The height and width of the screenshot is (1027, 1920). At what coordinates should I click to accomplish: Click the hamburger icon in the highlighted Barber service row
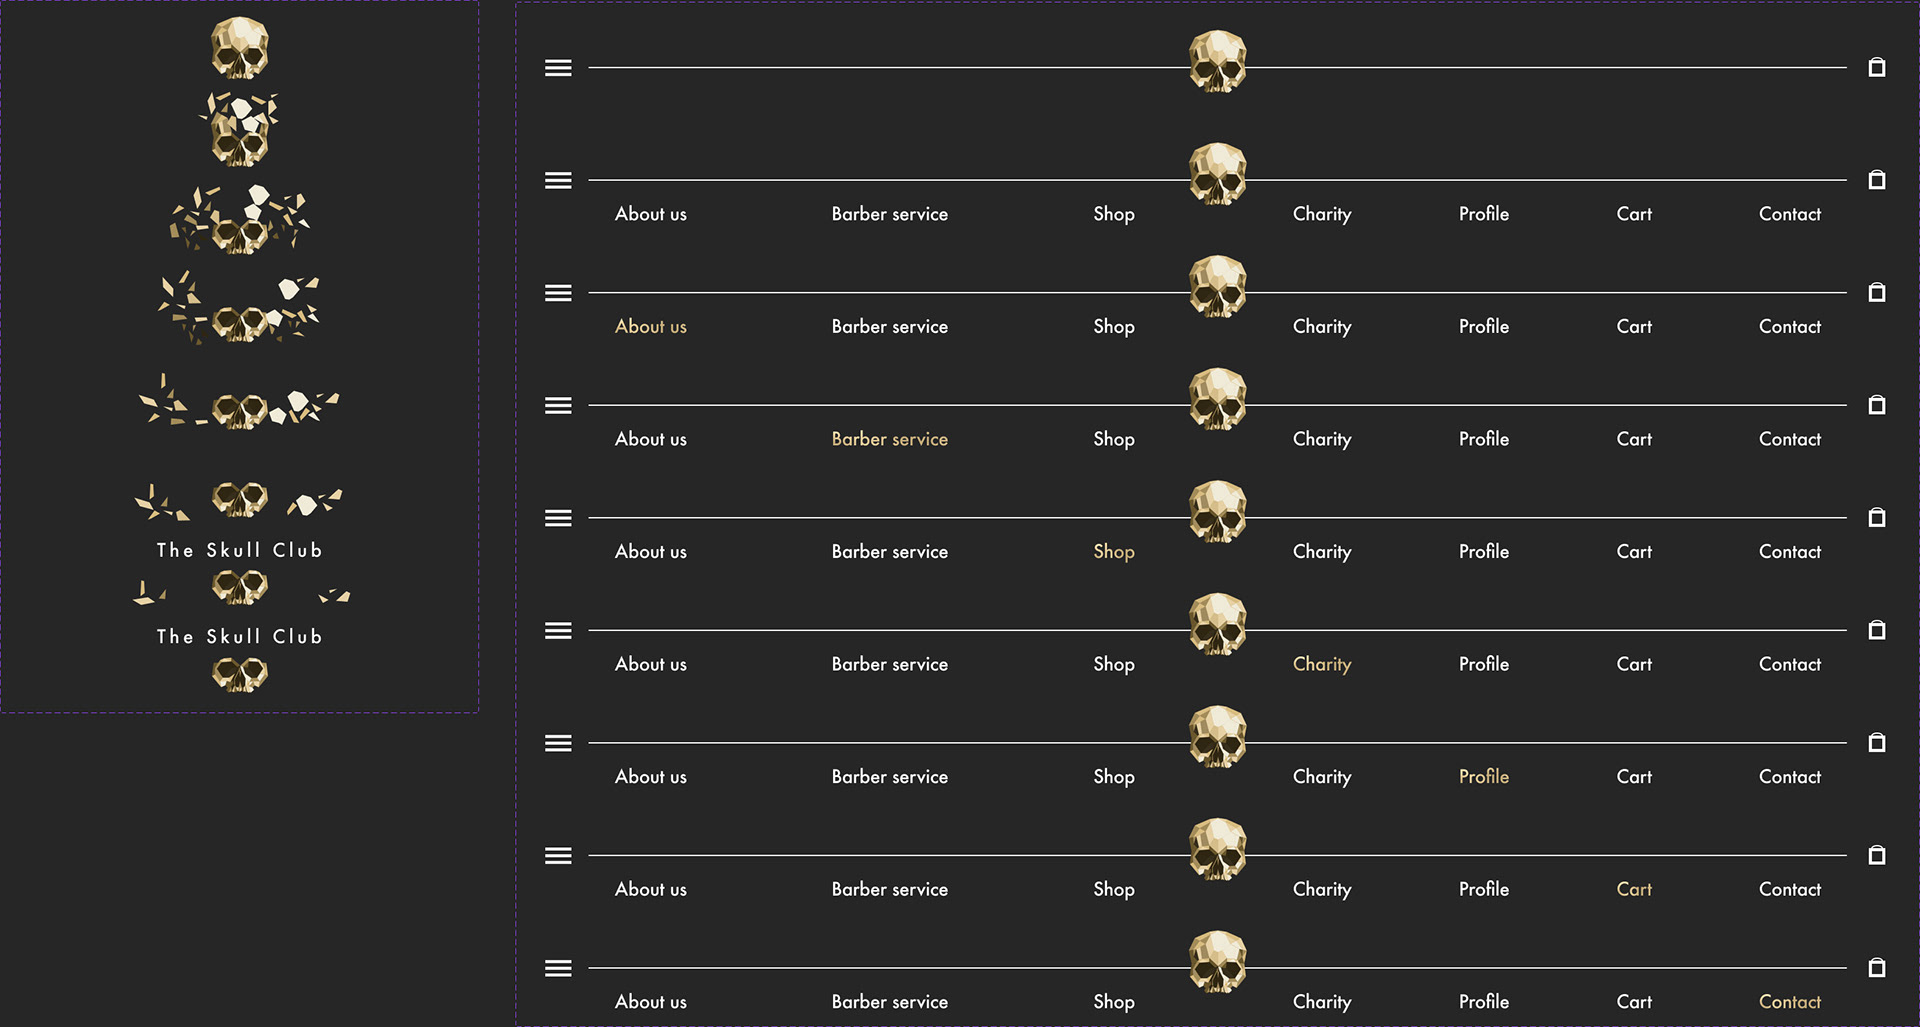pos(558,406)
